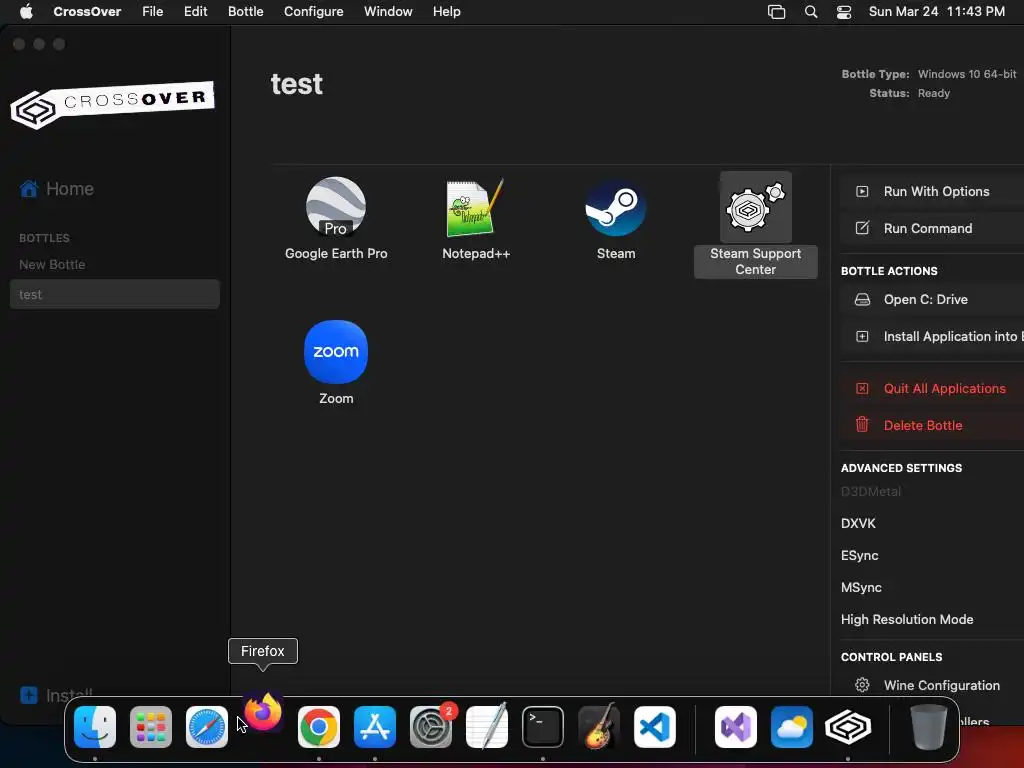Click the "test" bottle title heading
Screen dimensions: 1024x768
296,84
